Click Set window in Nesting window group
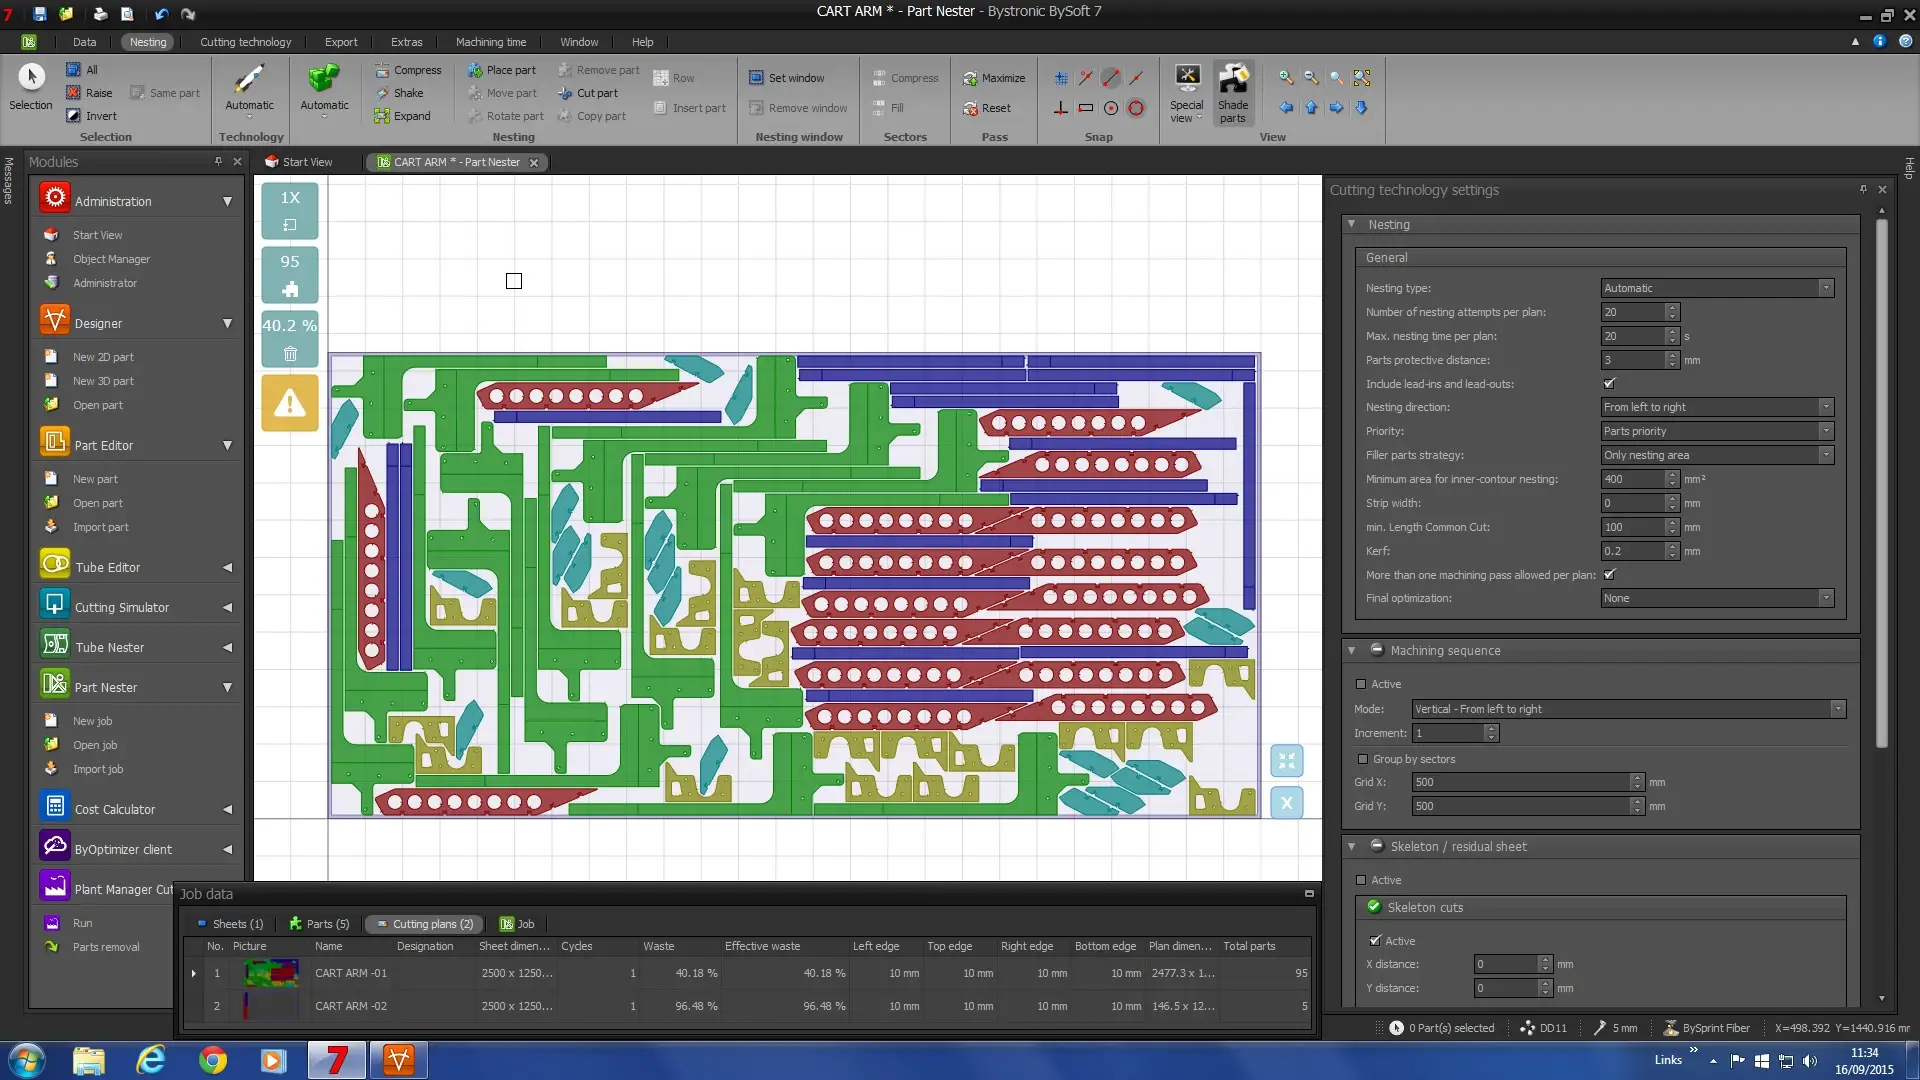1920x1080 pixels. coord(787,78)
